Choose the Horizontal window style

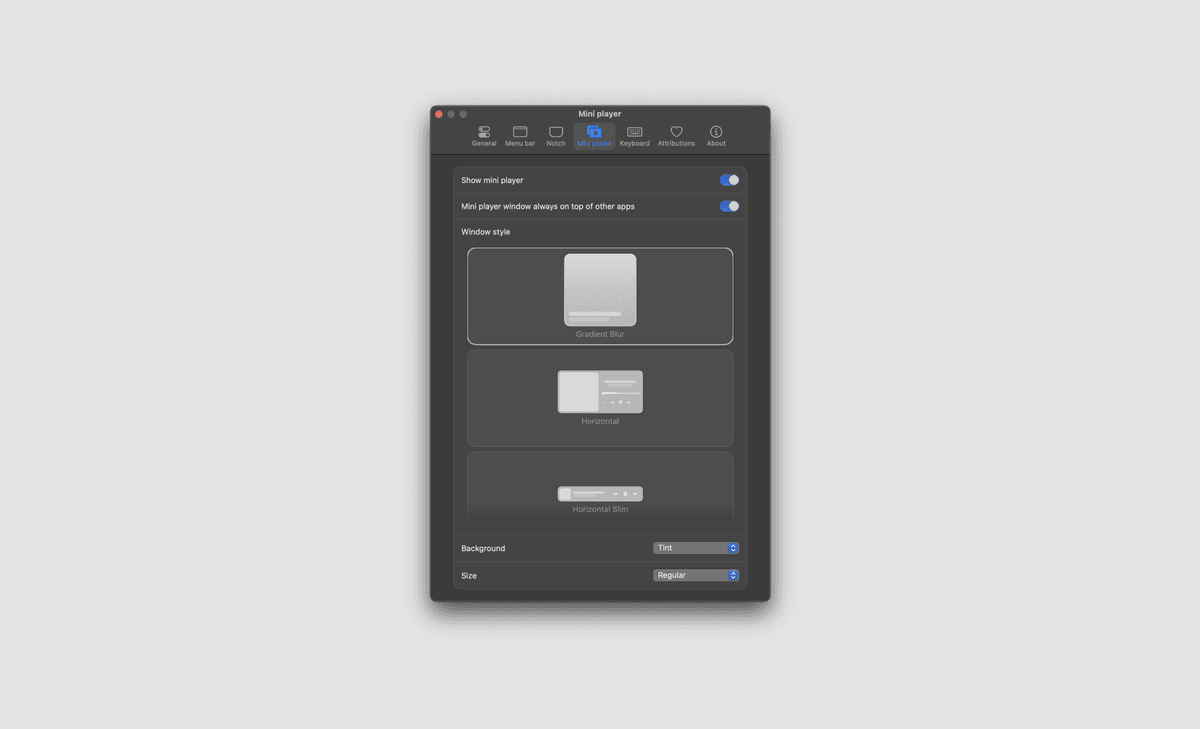point(600,398)
